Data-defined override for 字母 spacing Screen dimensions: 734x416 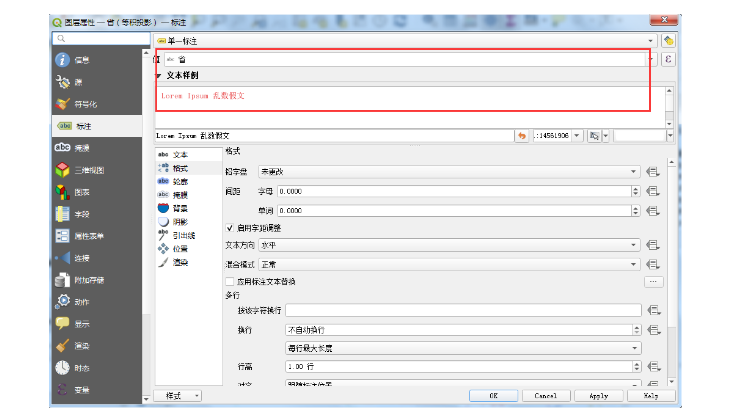click(x=653, y=191)
